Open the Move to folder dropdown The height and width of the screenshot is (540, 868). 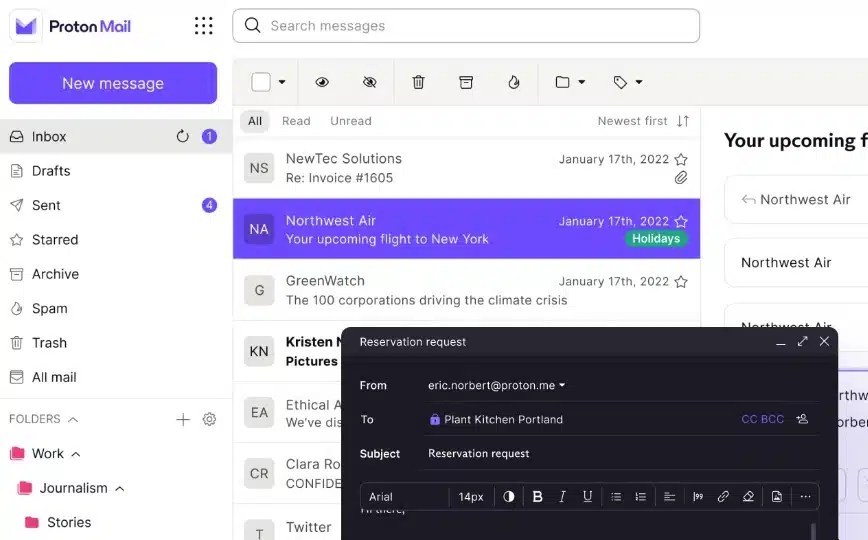click(570, 82)
